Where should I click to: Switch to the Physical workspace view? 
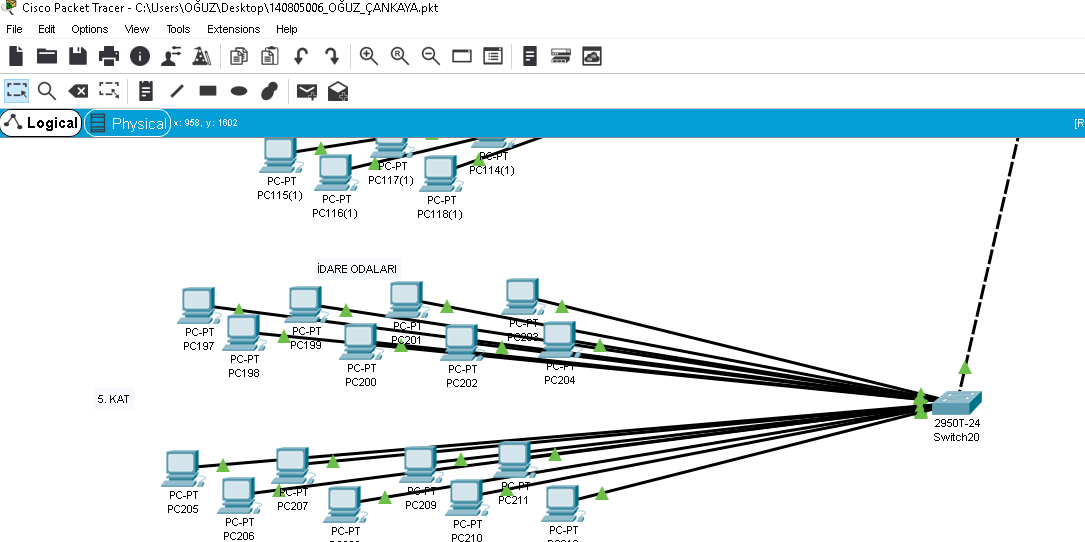[127, 123]
